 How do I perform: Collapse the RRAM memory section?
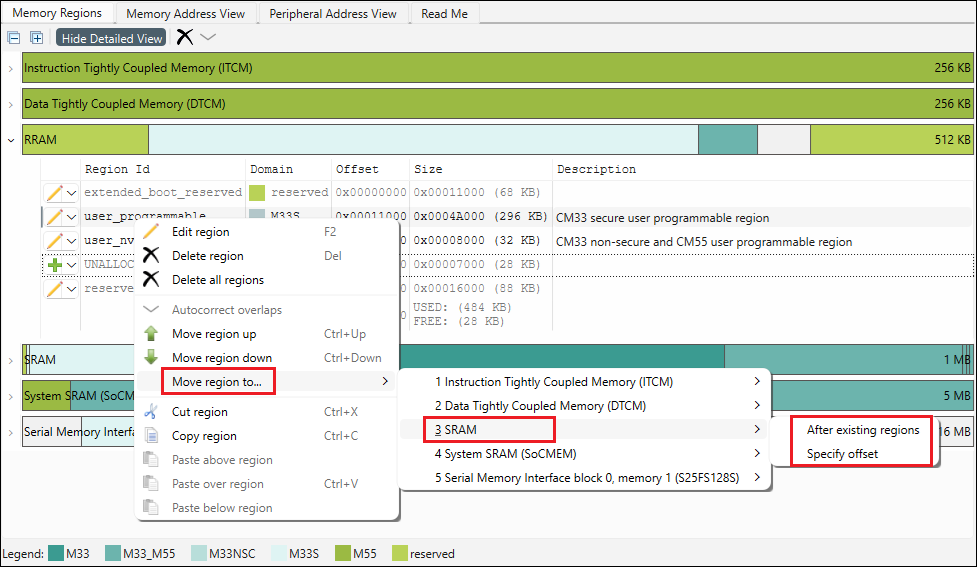pos(10,141)
